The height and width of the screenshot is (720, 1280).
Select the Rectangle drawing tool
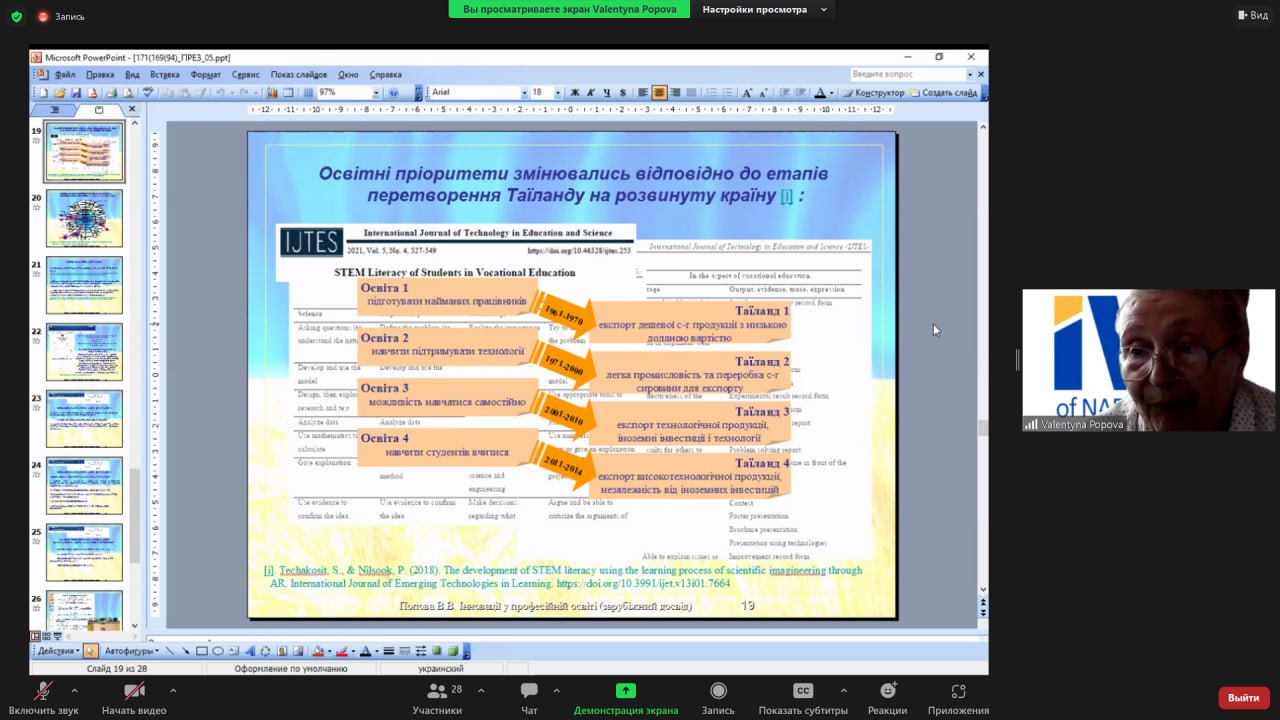click(202, 651)
